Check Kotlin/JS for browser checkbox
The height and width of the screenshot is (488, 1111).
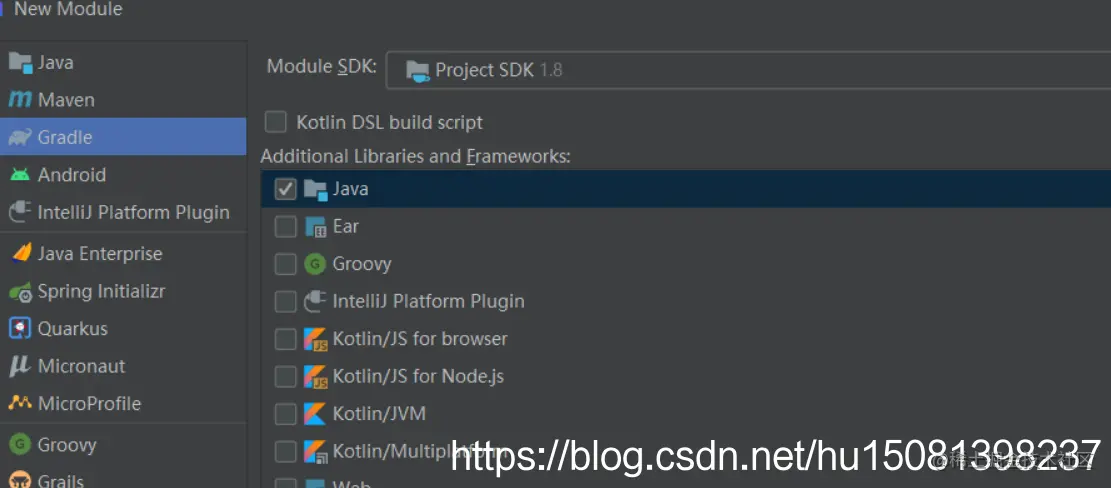pos(286,339)
